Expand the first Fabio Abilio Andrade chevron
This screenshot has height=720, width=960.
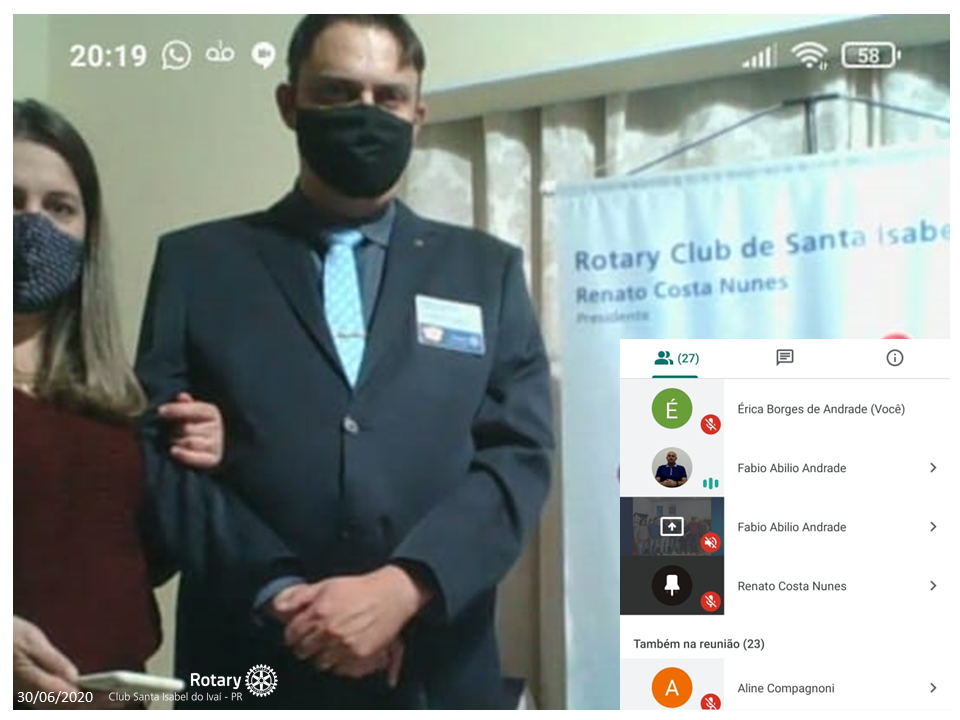click(x=932, y=468)
